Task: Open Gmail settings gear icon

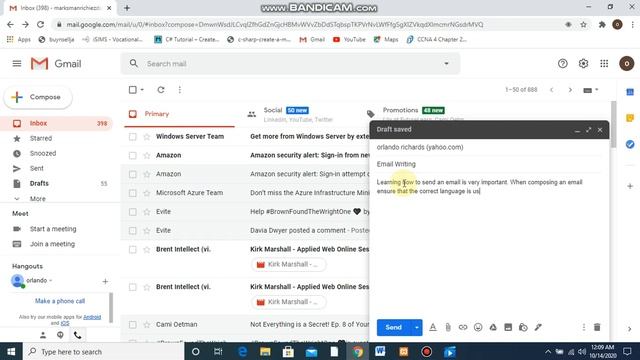Action: pyautogui.click(x=583, y=64)
